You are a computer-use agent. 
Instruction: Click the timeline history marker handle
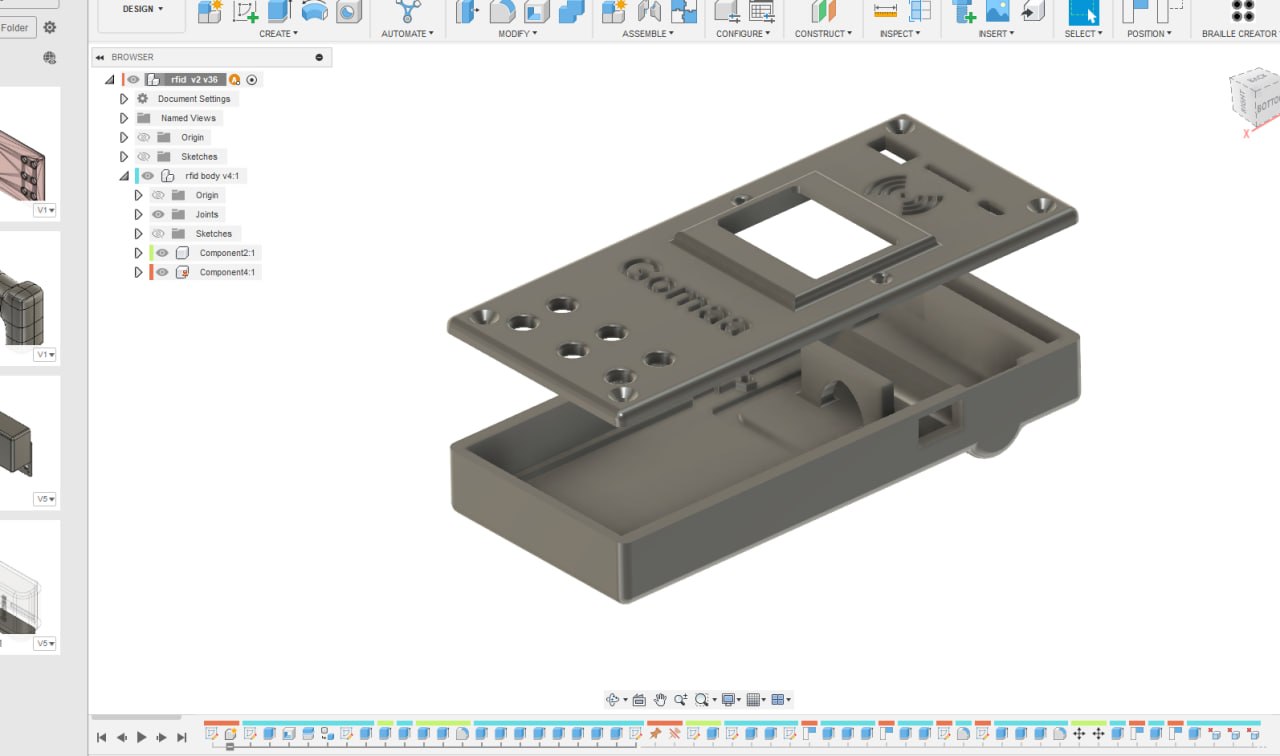(x=230, y=746)
